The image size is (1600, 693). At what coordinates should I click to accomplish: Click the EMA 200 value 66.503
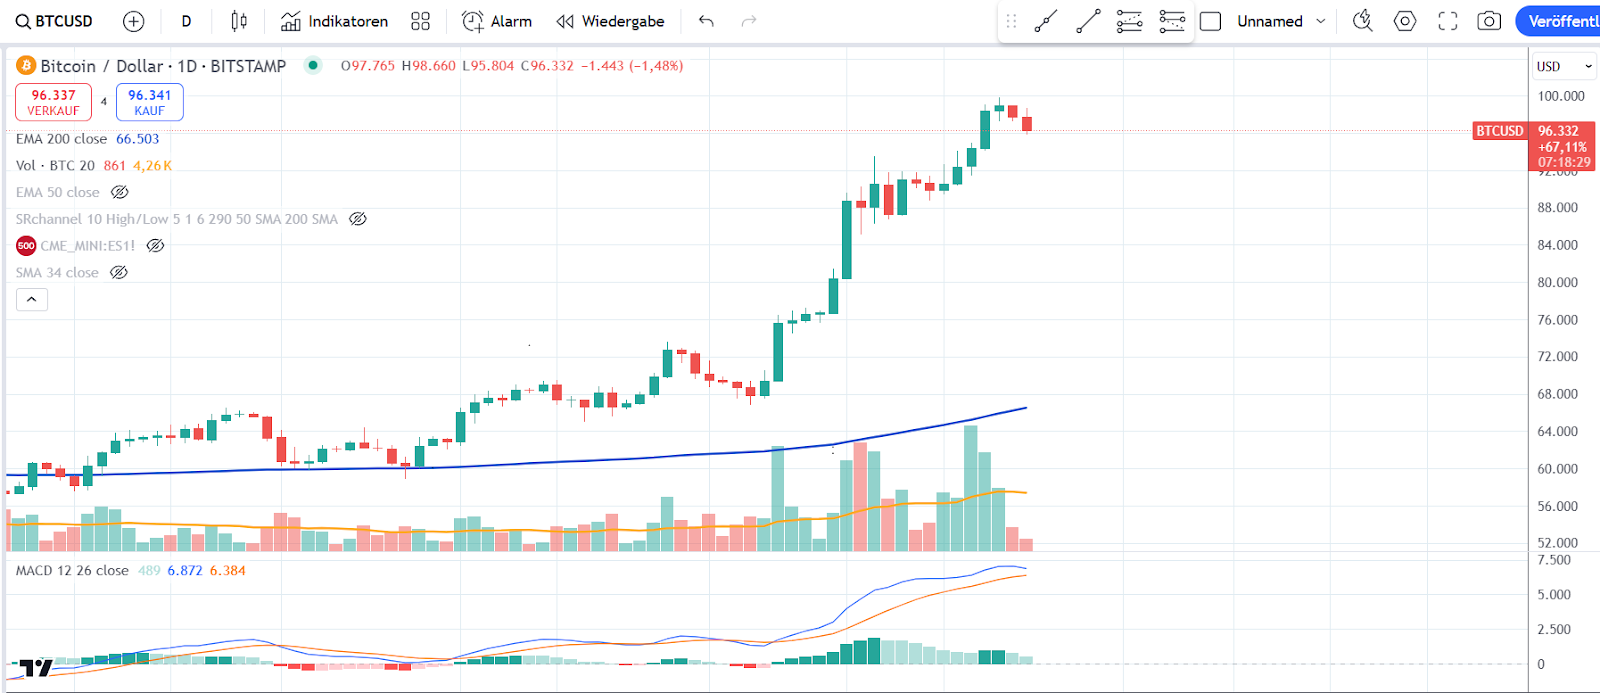(x=138, y=139)
